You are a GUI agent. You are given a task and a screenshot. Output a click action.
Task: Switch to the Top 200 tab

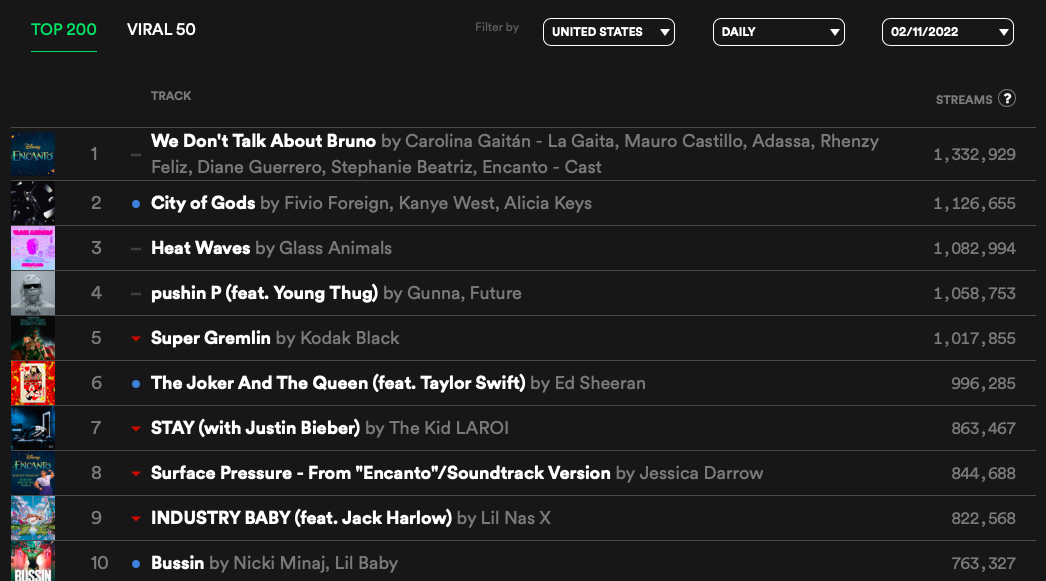pos(64,29)
